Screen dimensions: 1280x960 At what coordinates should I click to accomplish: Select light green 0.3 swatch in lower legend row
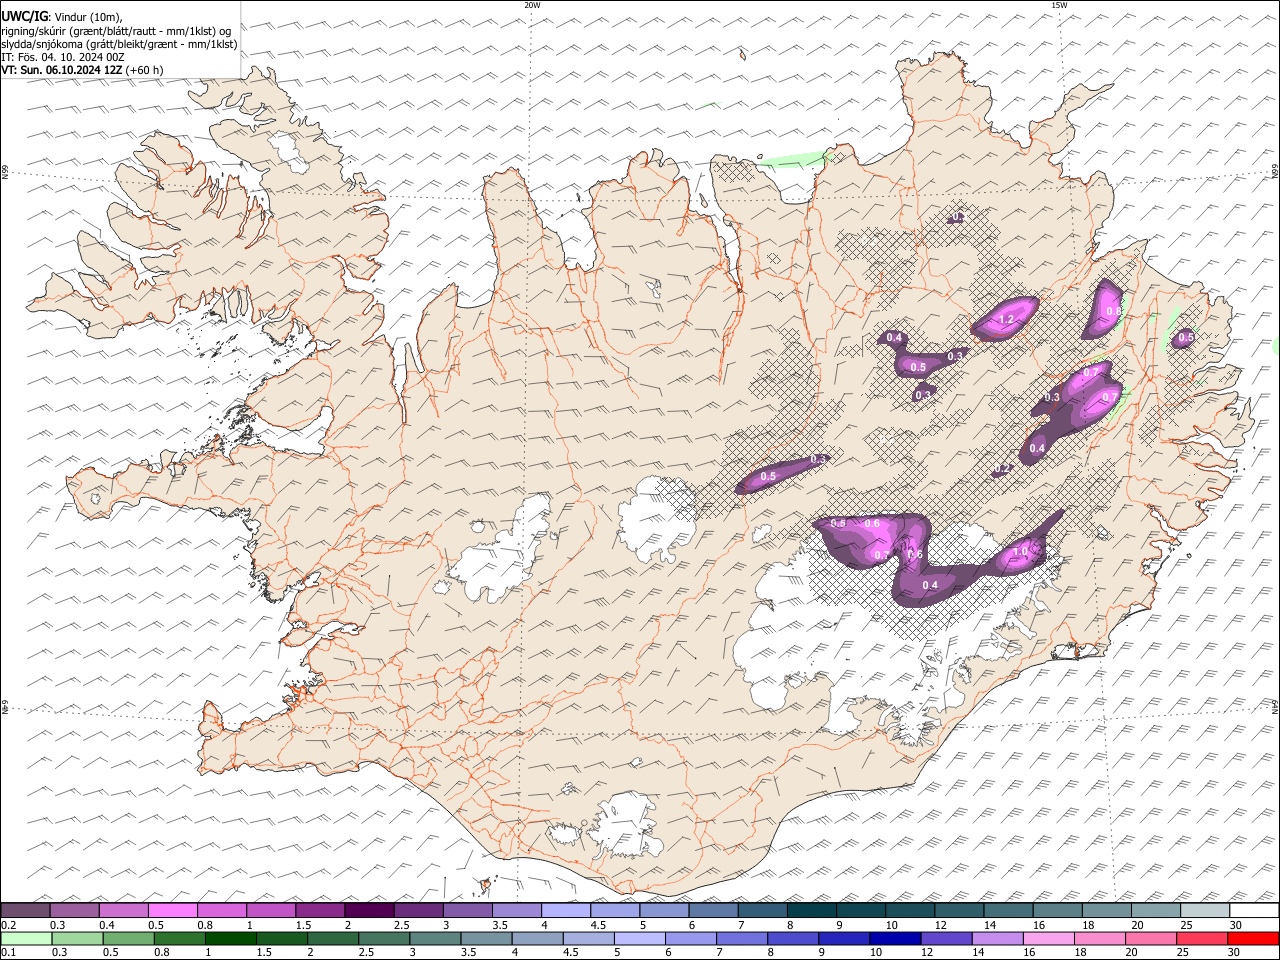pyautogui.click(x=77, y=939)
